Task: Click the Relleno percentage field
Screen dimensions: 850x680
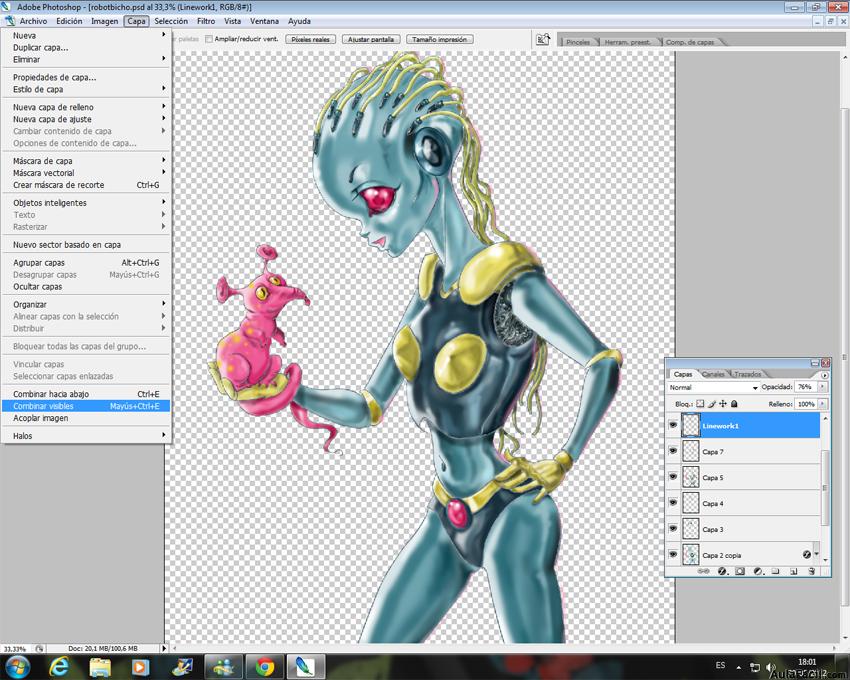Action: 806,404
